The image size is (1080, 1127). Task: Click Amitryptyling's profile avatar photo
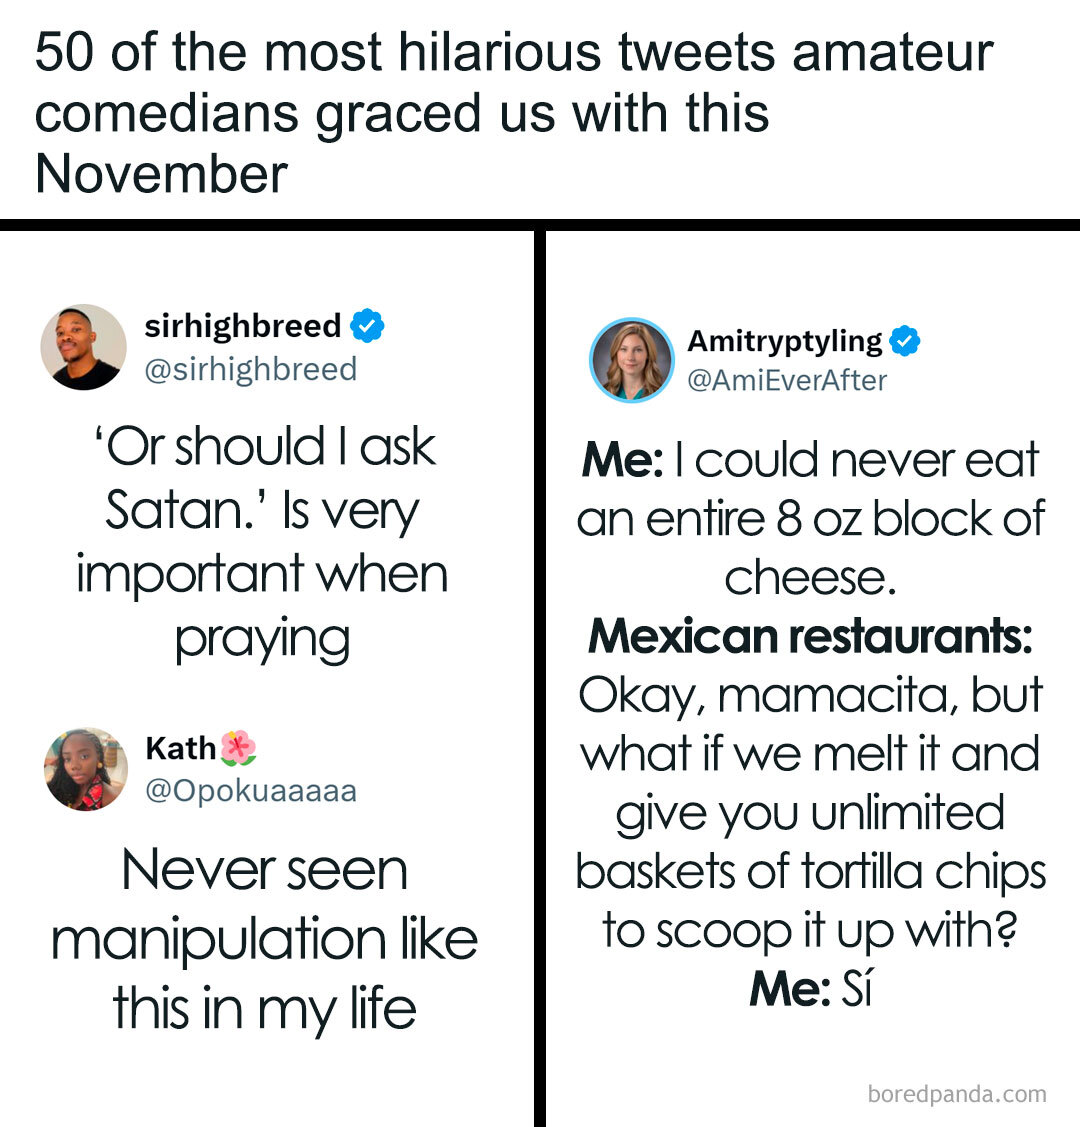tap(632, 360)
